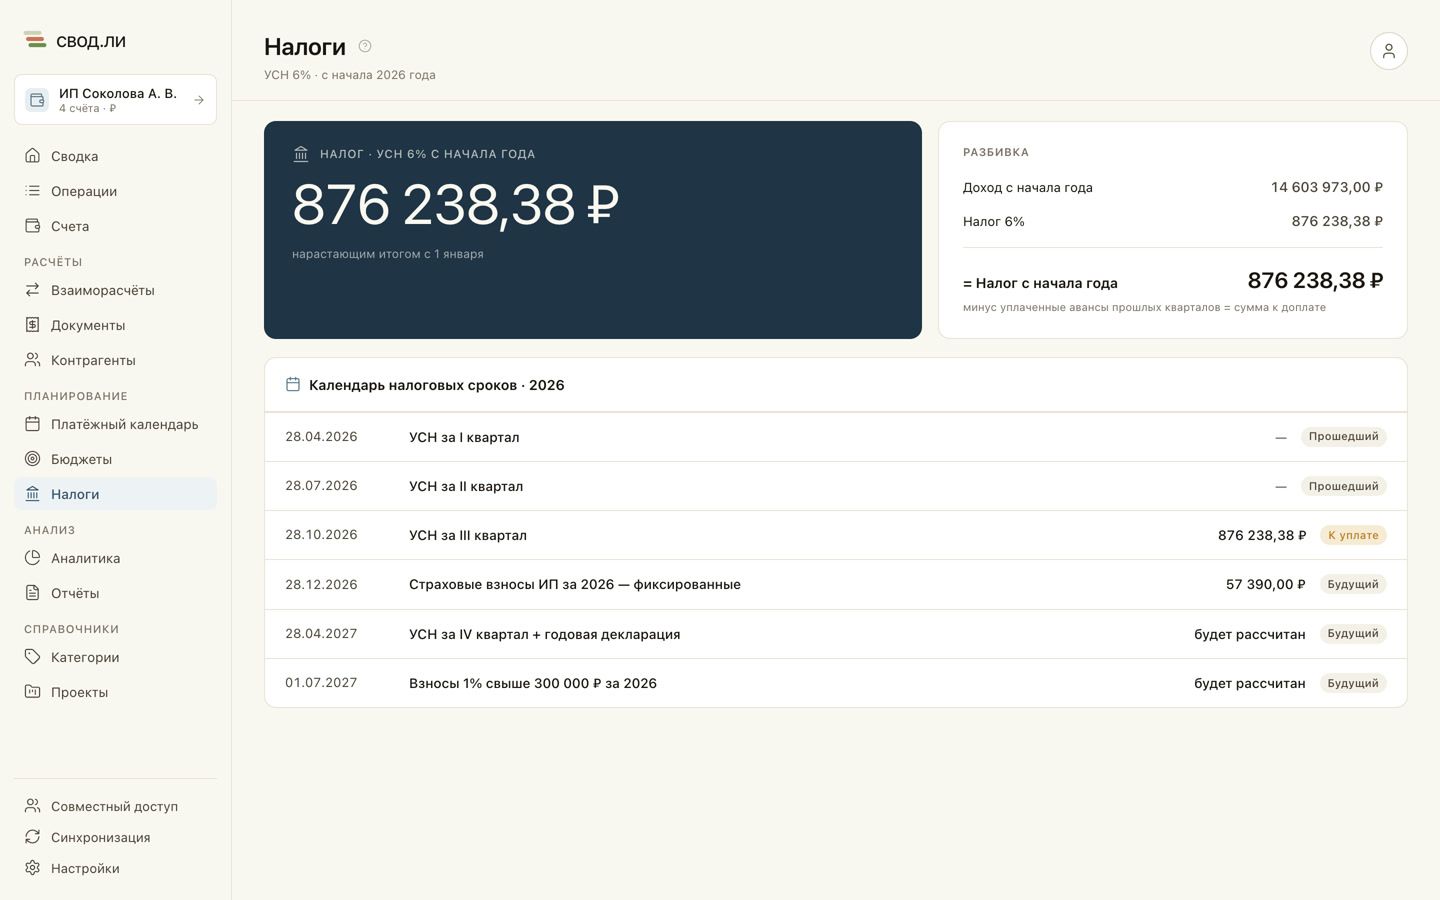Click the СВОД.ЛИ logo icon
The image size is (1440, 900).
pyautogui.click(x=35, y=40)
